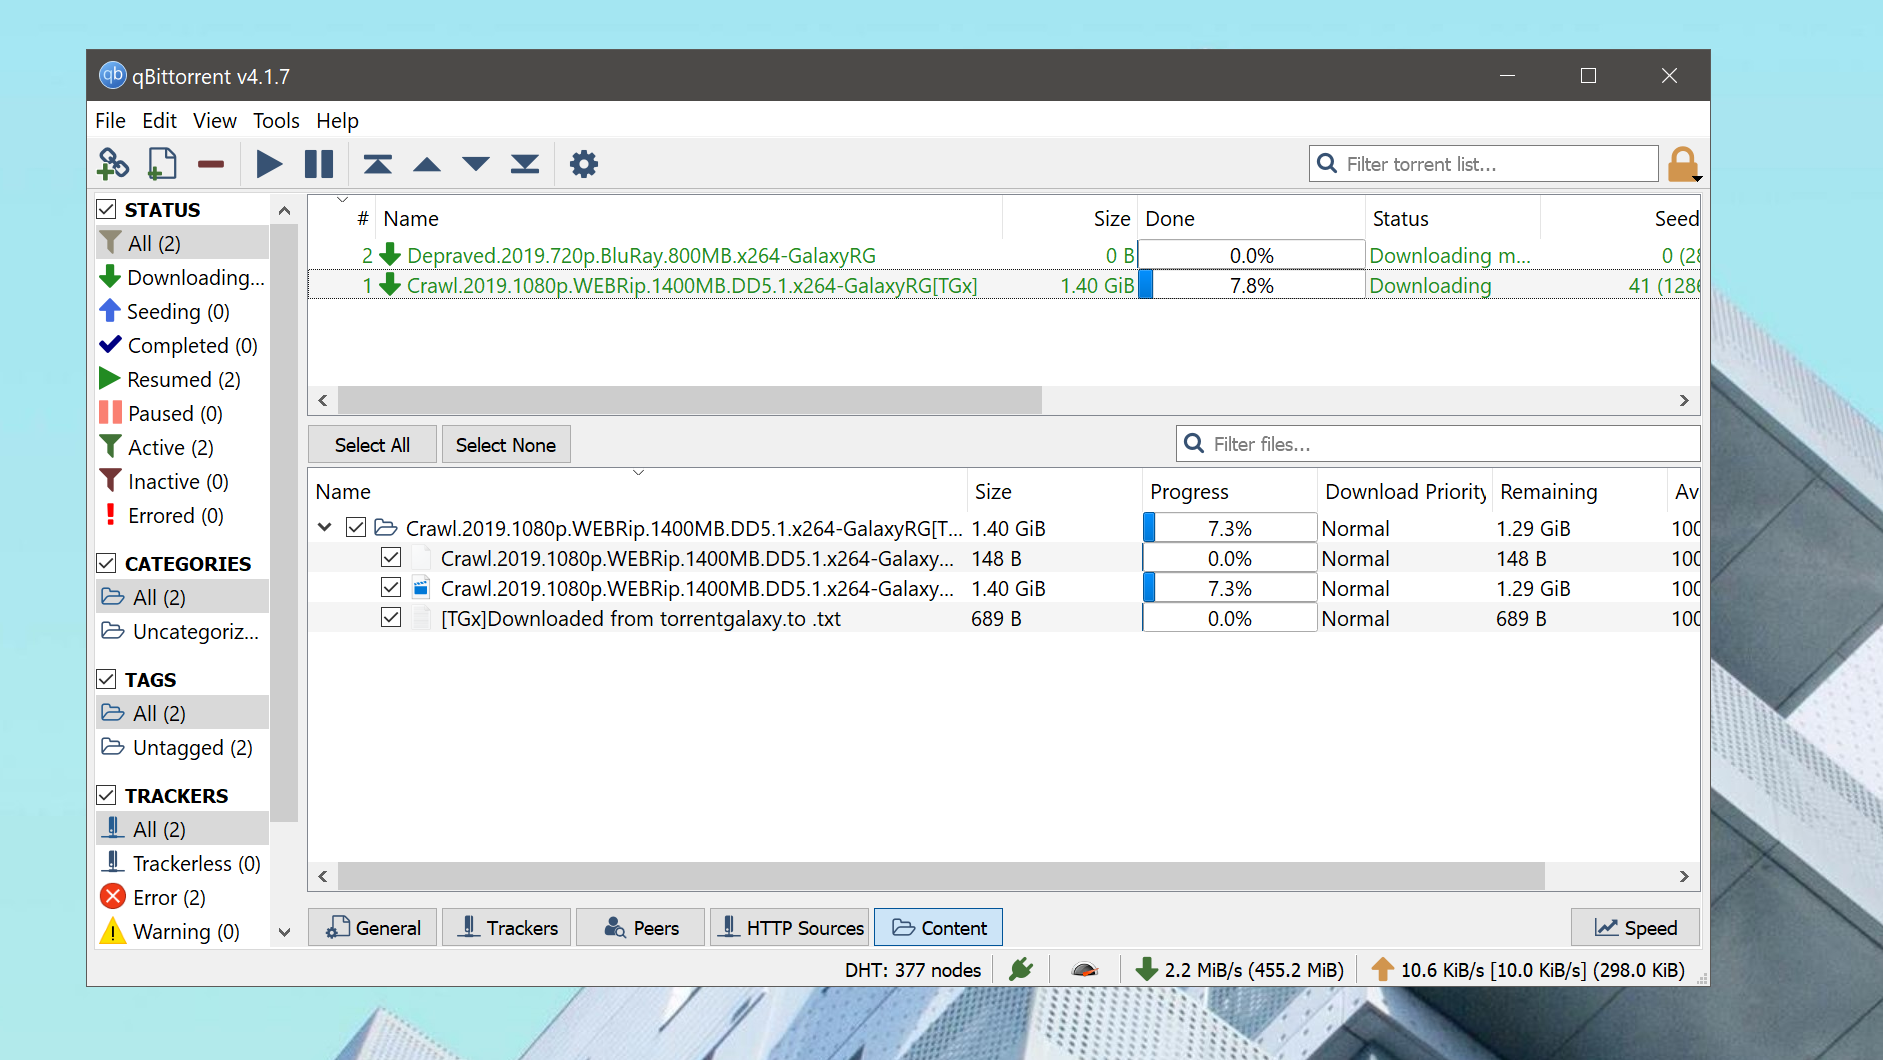Screen dimensions: 1883x1060
Task: Switch to the HTTP Sources tab
Action: tap(790, 927)
